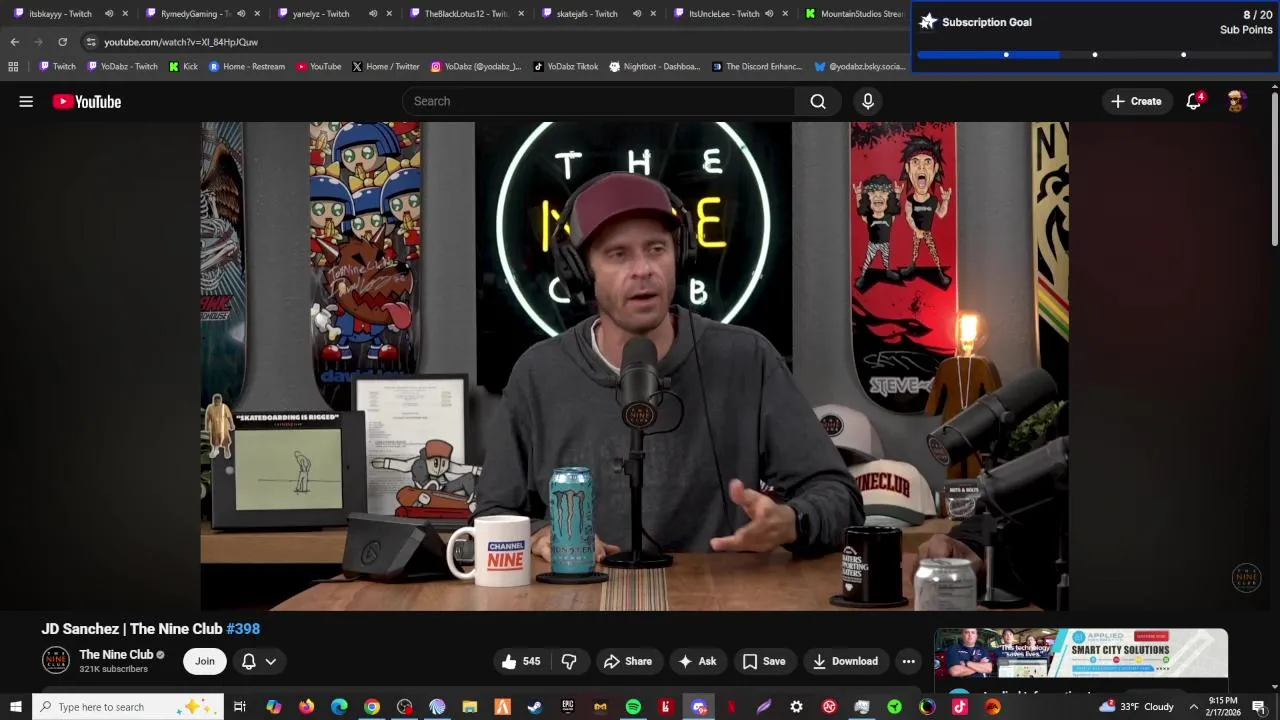The image size is (1280, 720).
Task: Switch to the MountainStudios Kick tab
Action: pos(855,14)
